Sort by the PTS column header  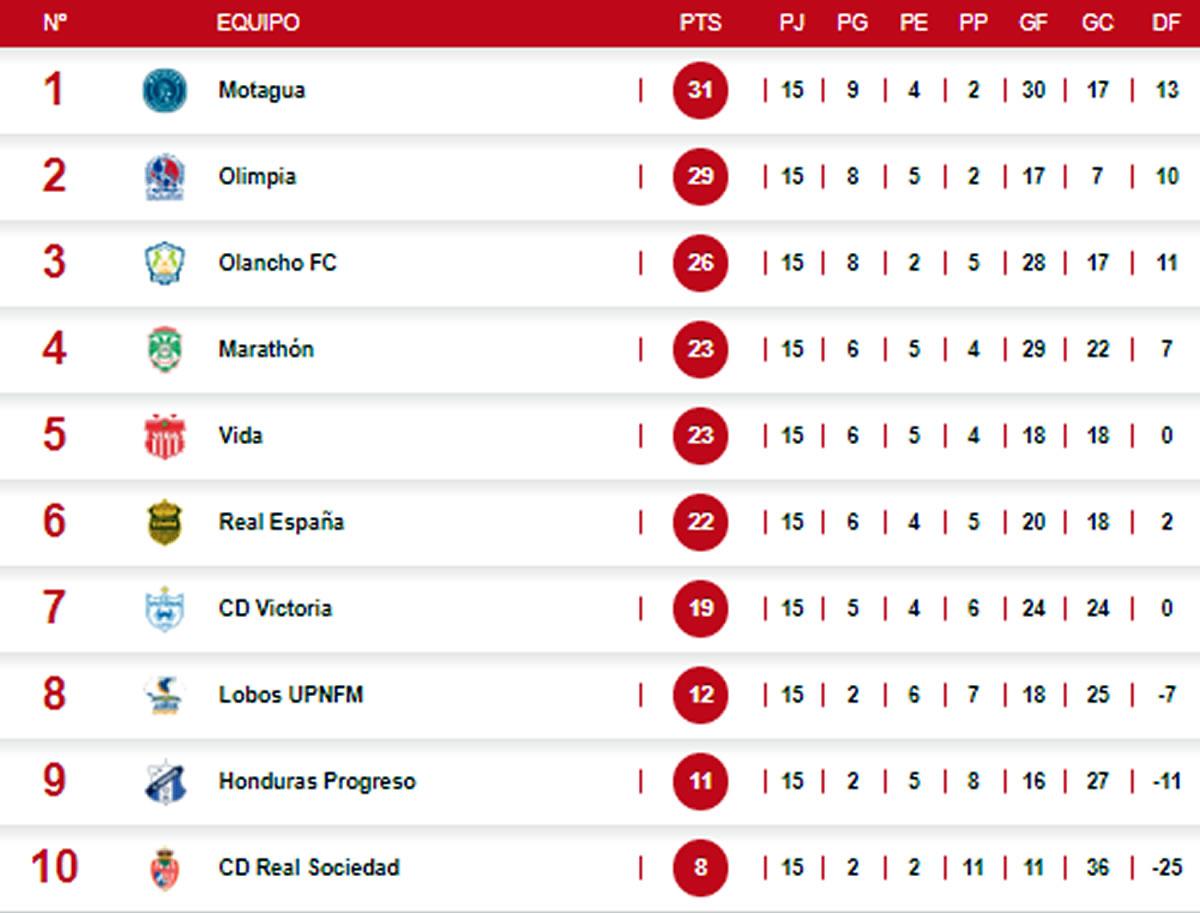(700, 23)
